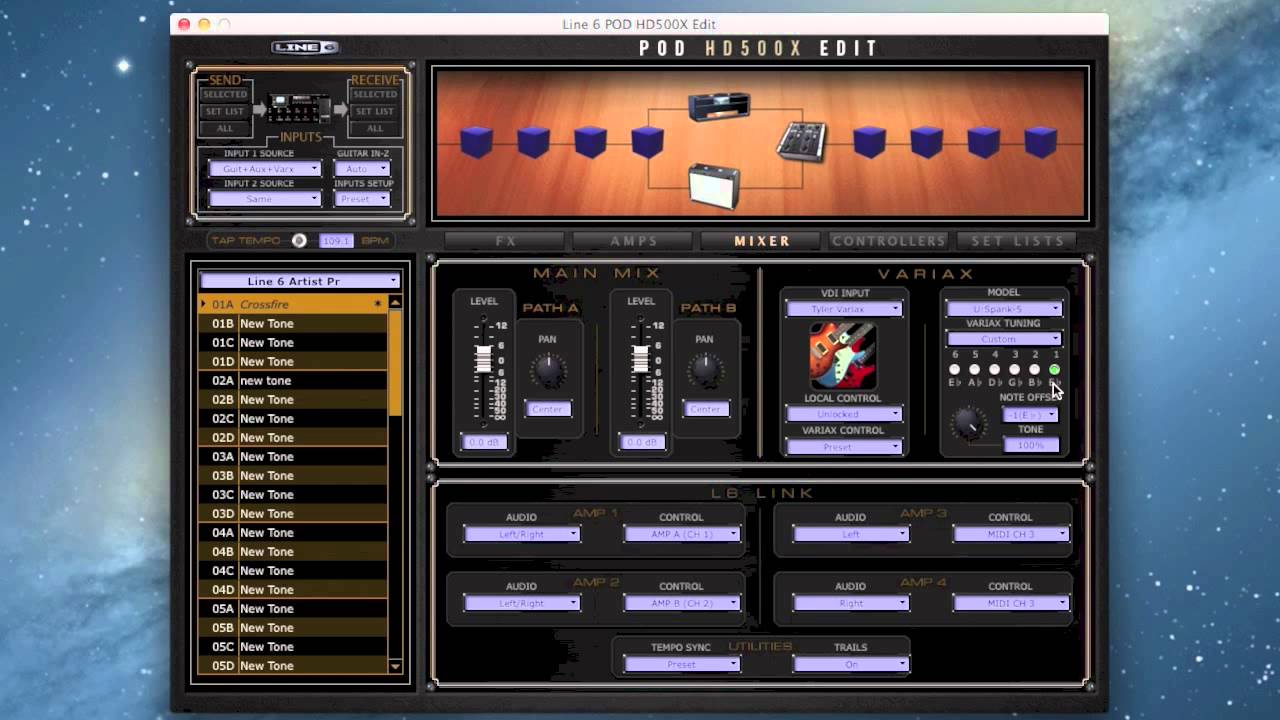This screenshot has width=1280, height=720.
Task: Open the Input 2 Source dropdown
Action: tap(265, 199)
